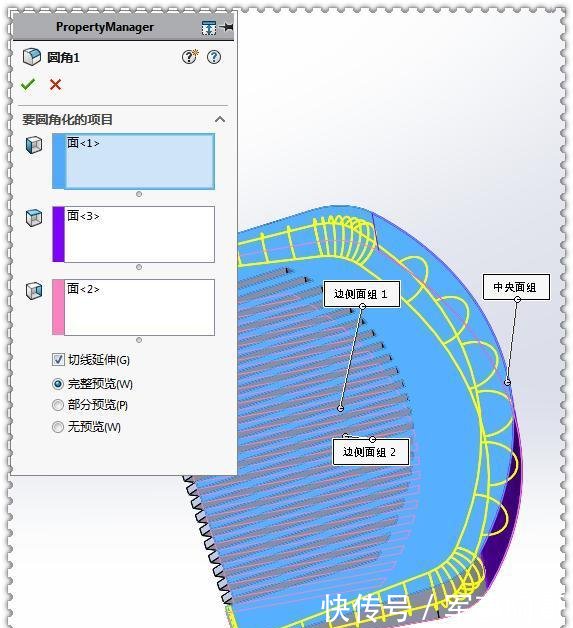Click the 边侧面组 2 callout label

(371, 452)
